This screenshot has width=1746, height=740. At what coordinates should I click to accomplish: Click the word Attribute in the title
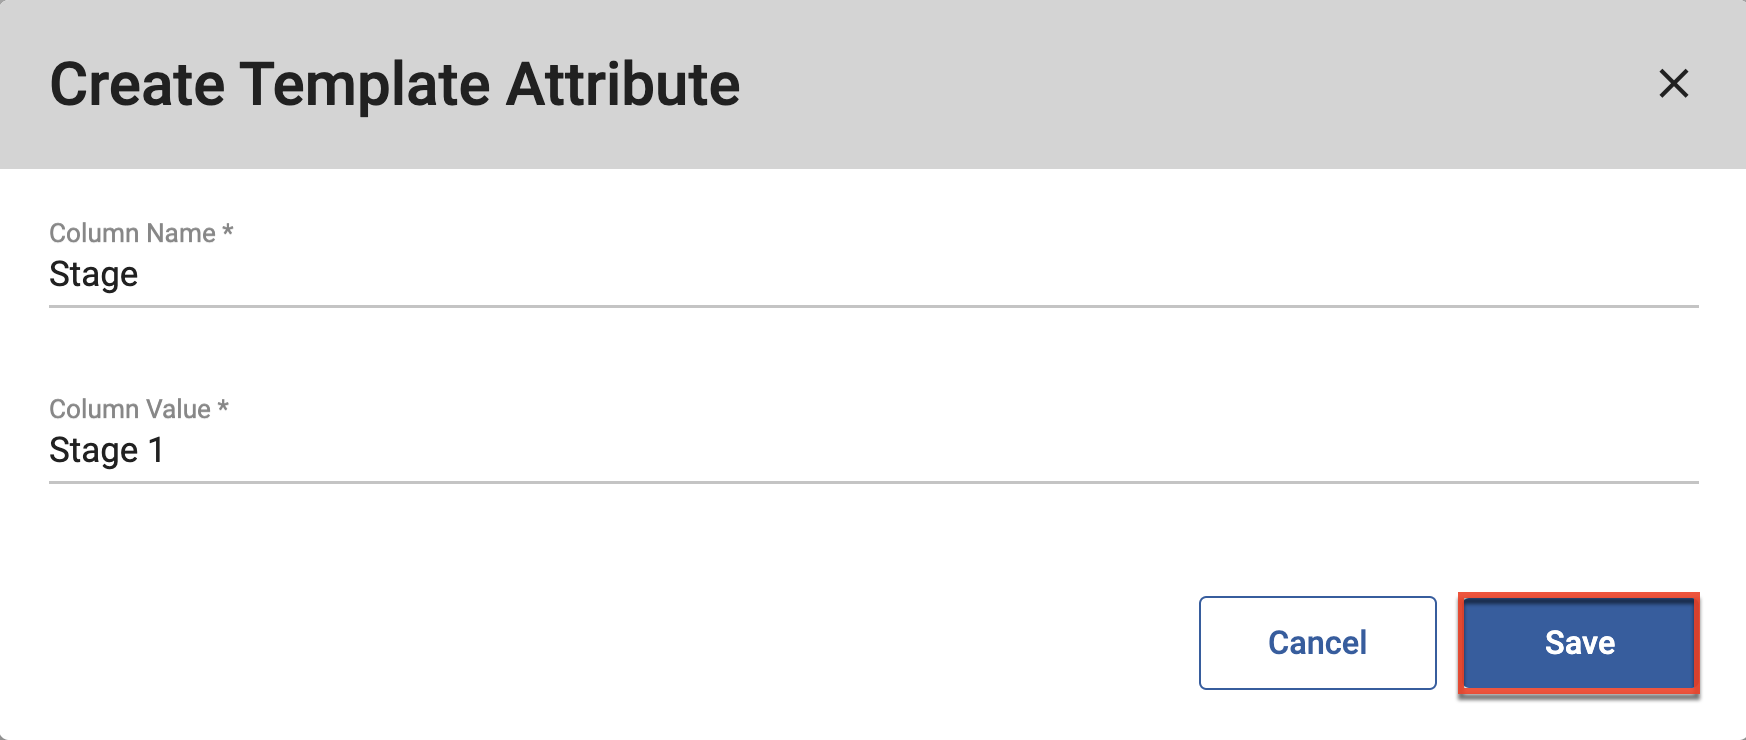(x=623, y=84)
